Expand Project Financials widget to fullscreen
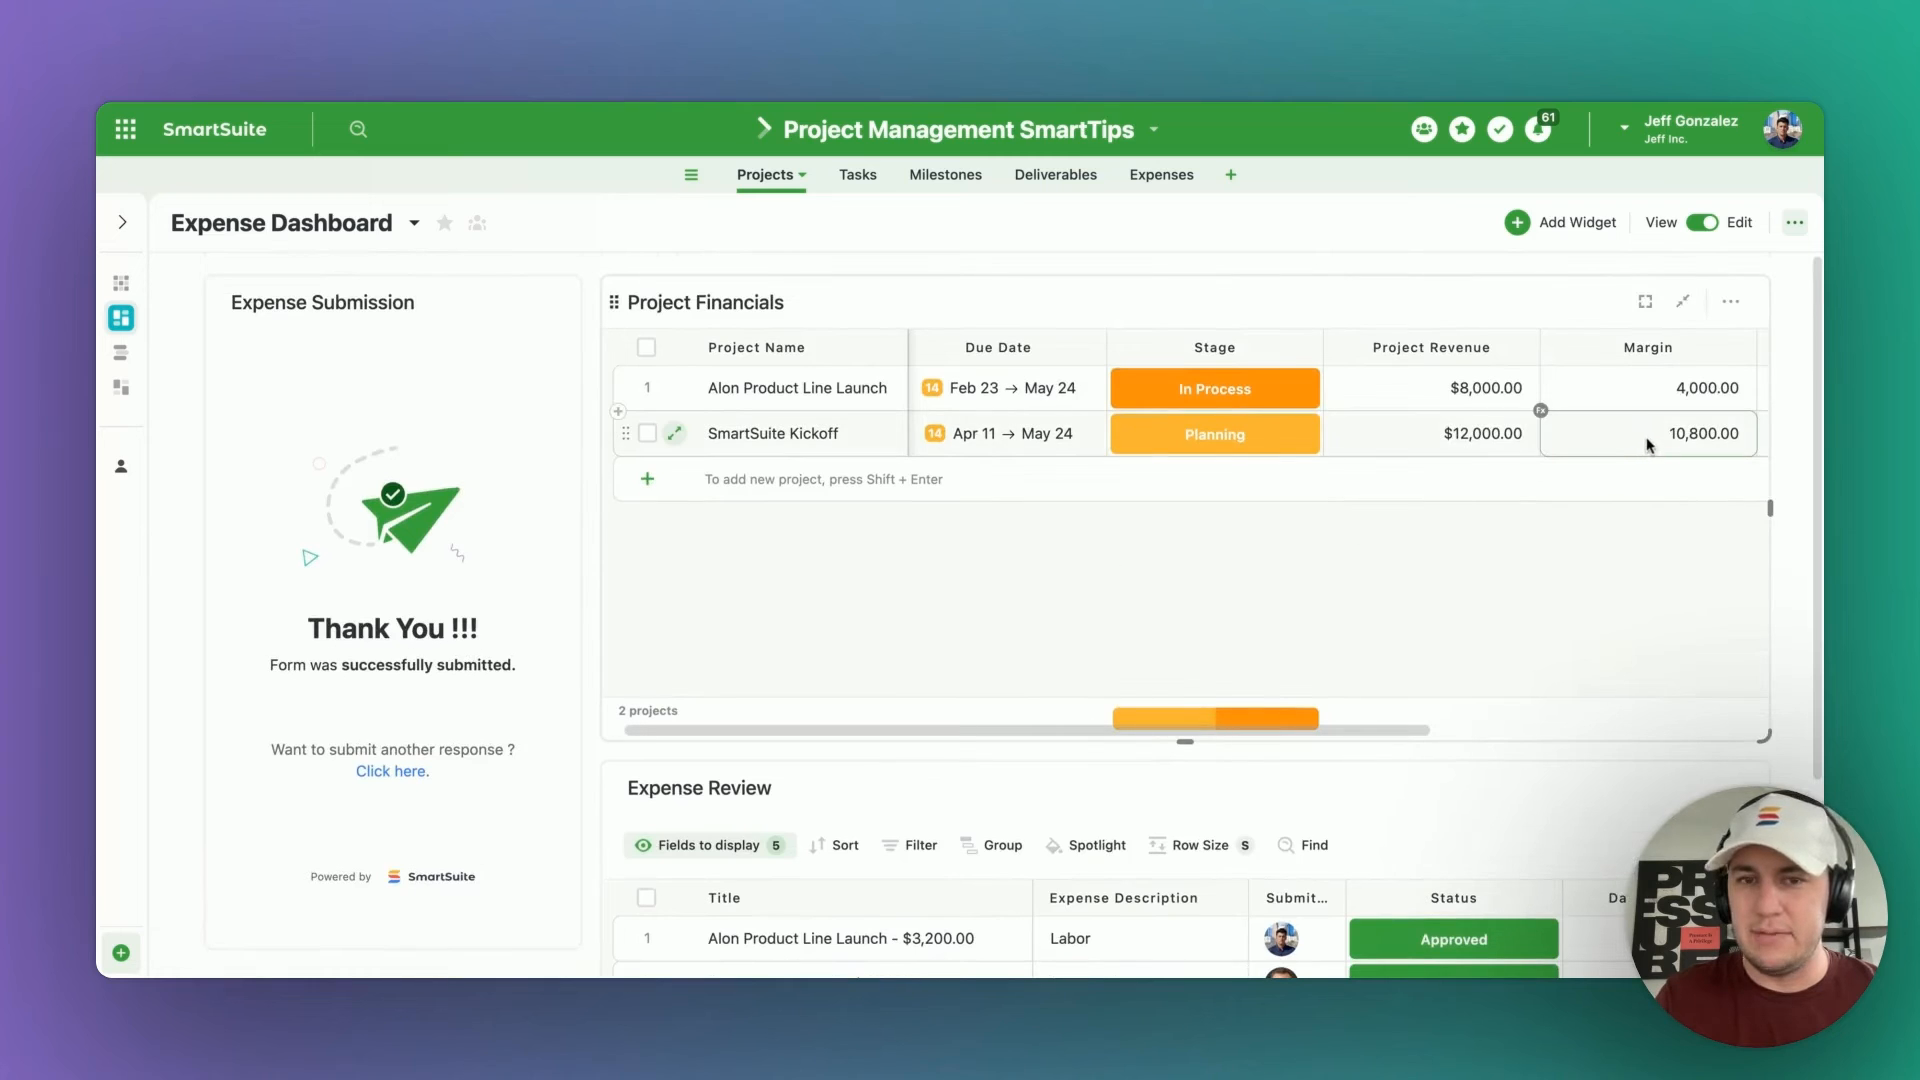 pos(1645,301)
